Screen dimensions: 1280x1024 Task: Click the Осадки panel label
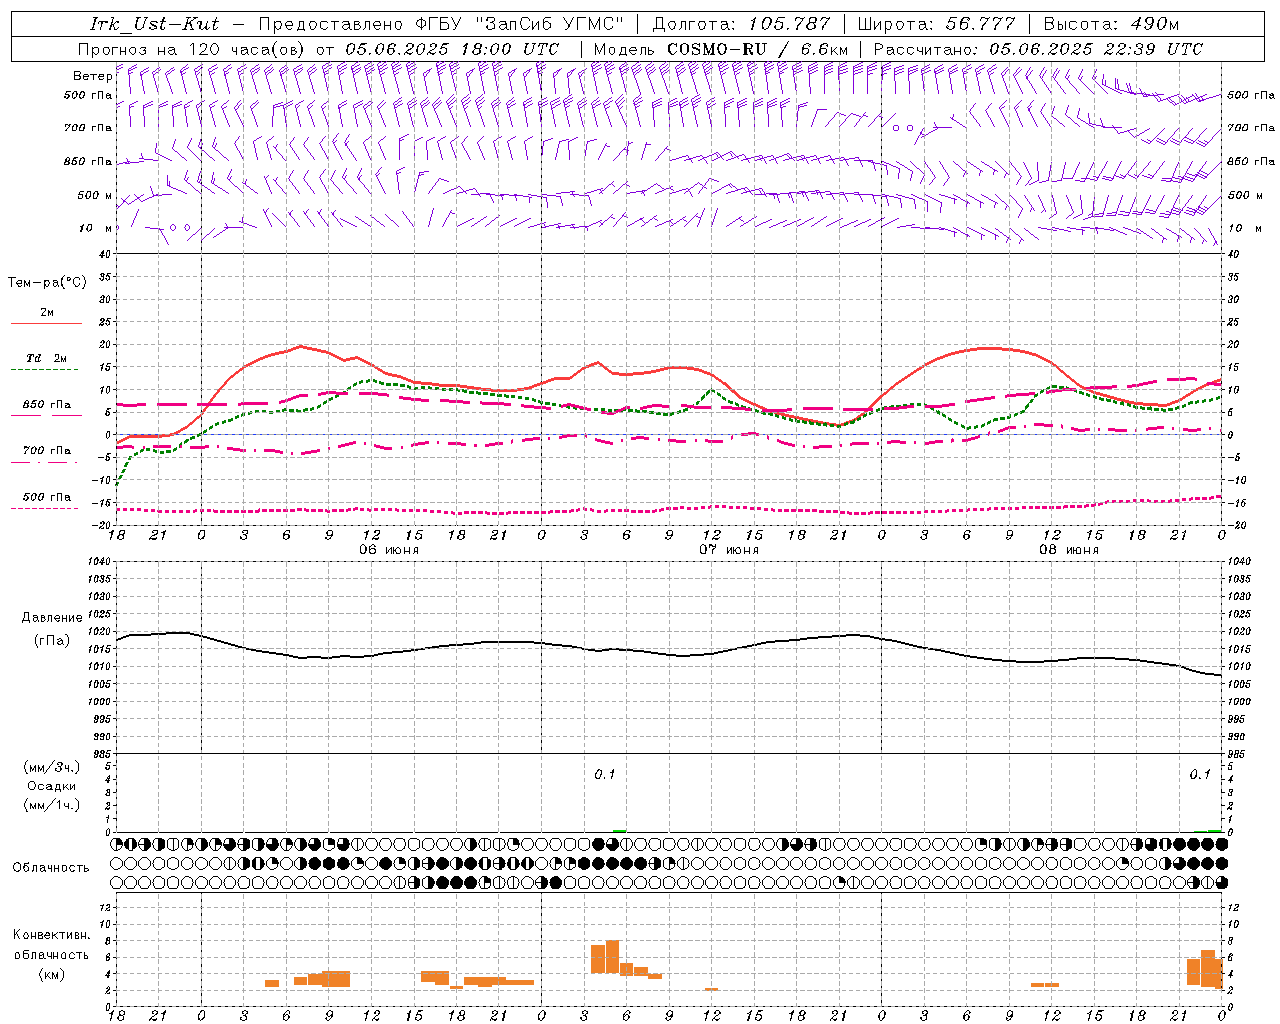(x=52, y=786)
